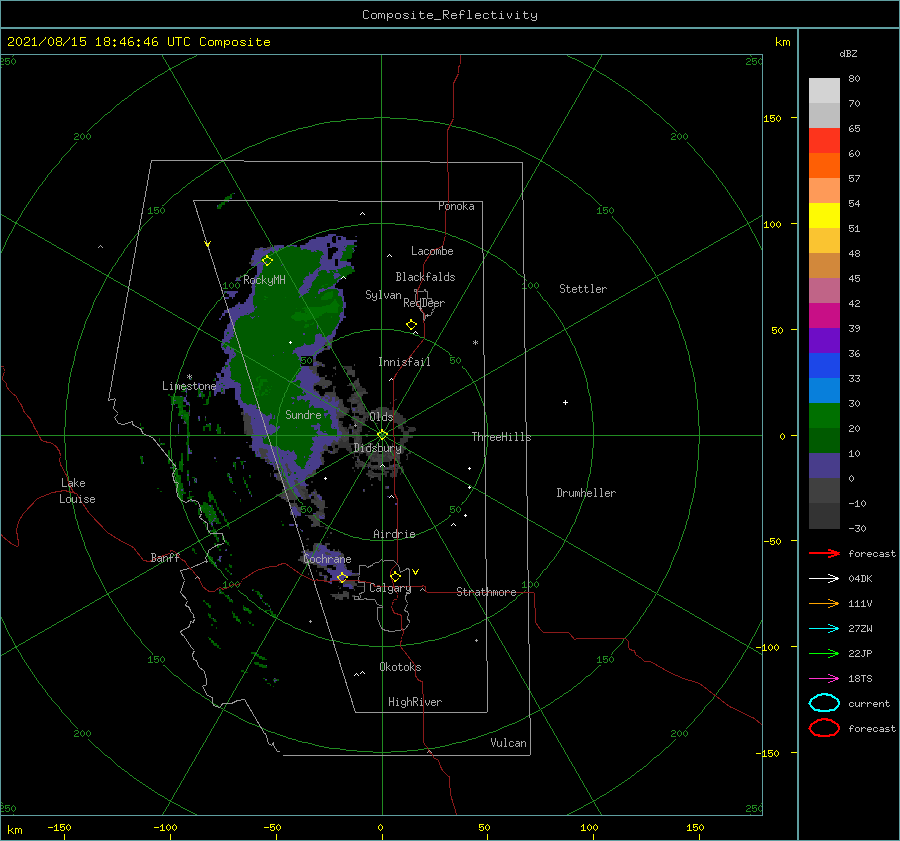This screenshot has width=900, height=841.
Task: Click the Blackfalds town label
Action: tap(425, 277)
